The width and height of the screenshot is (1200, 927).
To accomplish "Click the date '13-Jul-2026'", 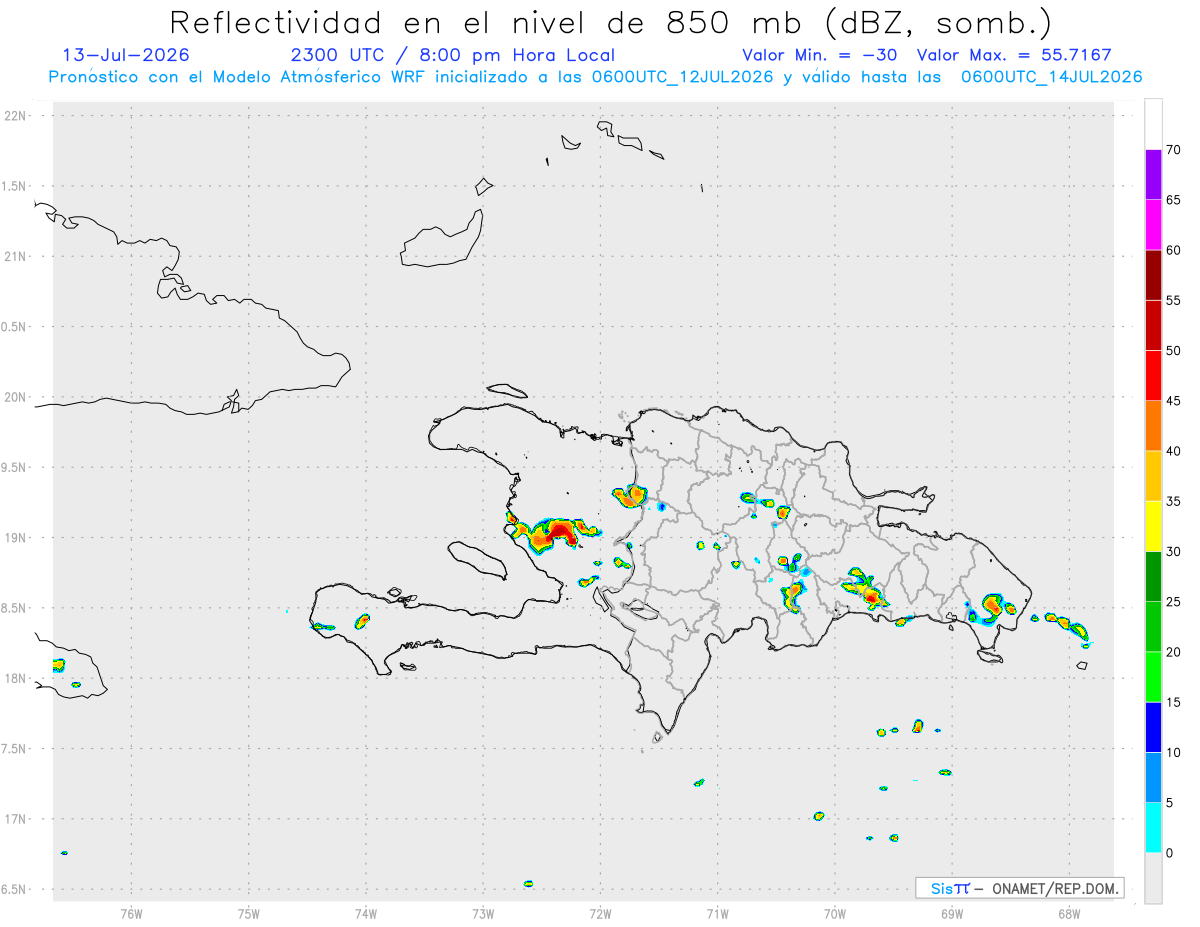I will tap(126, 56).
